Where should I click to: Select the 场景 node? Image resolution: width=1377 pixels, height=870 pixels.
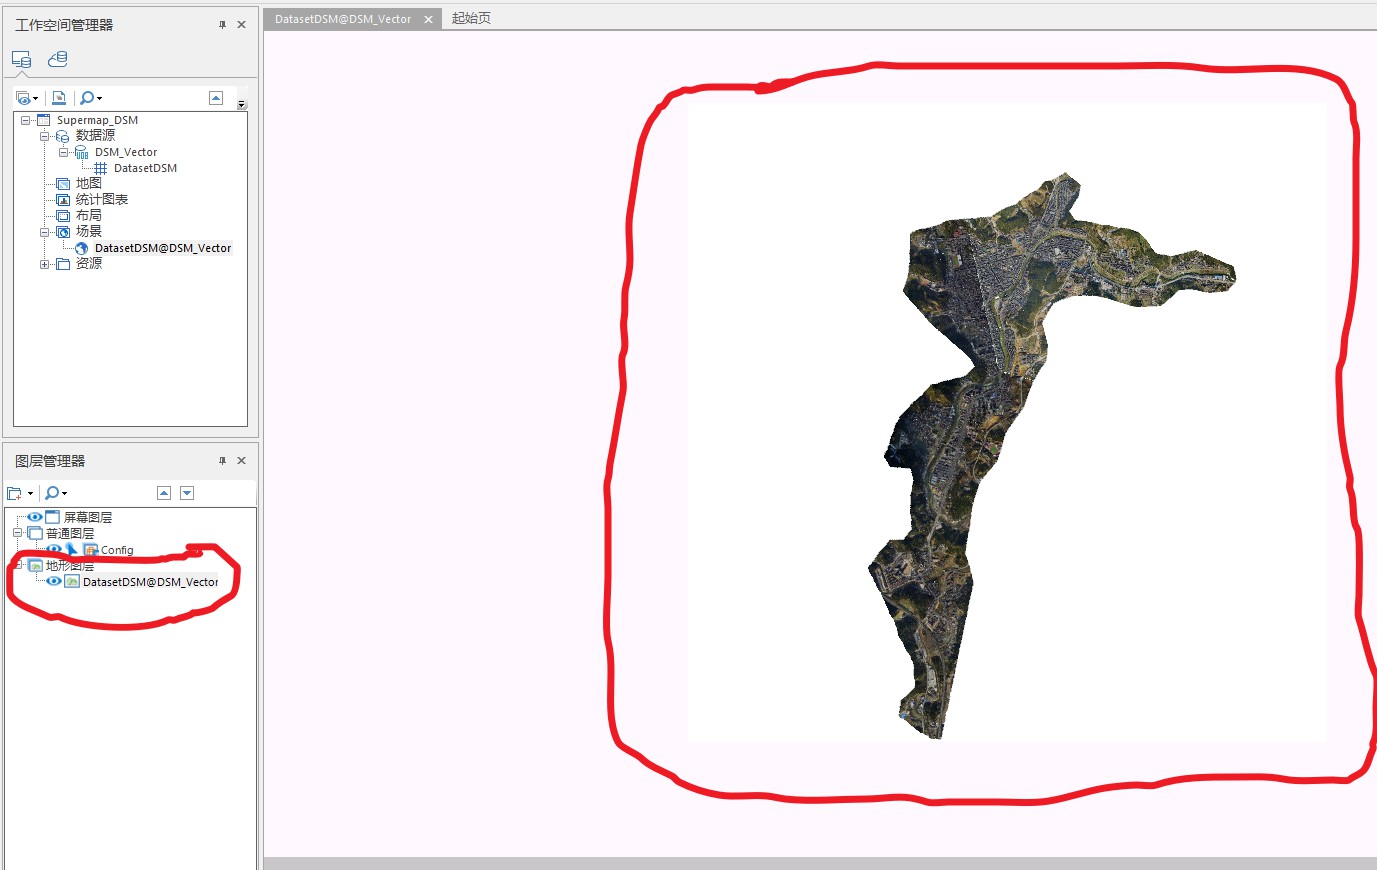[88, 232]
